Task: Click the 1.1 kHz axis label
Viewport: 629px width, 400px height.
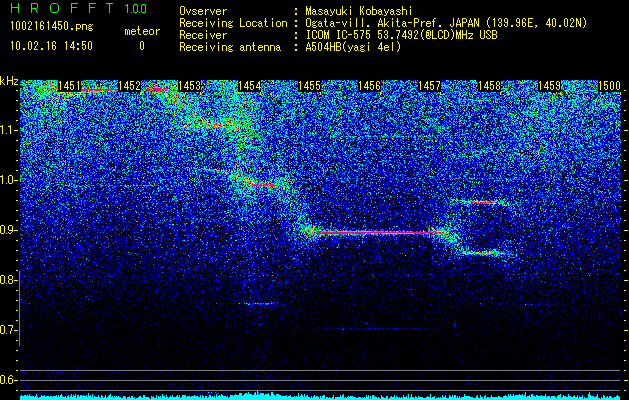Action: [9, 130]
